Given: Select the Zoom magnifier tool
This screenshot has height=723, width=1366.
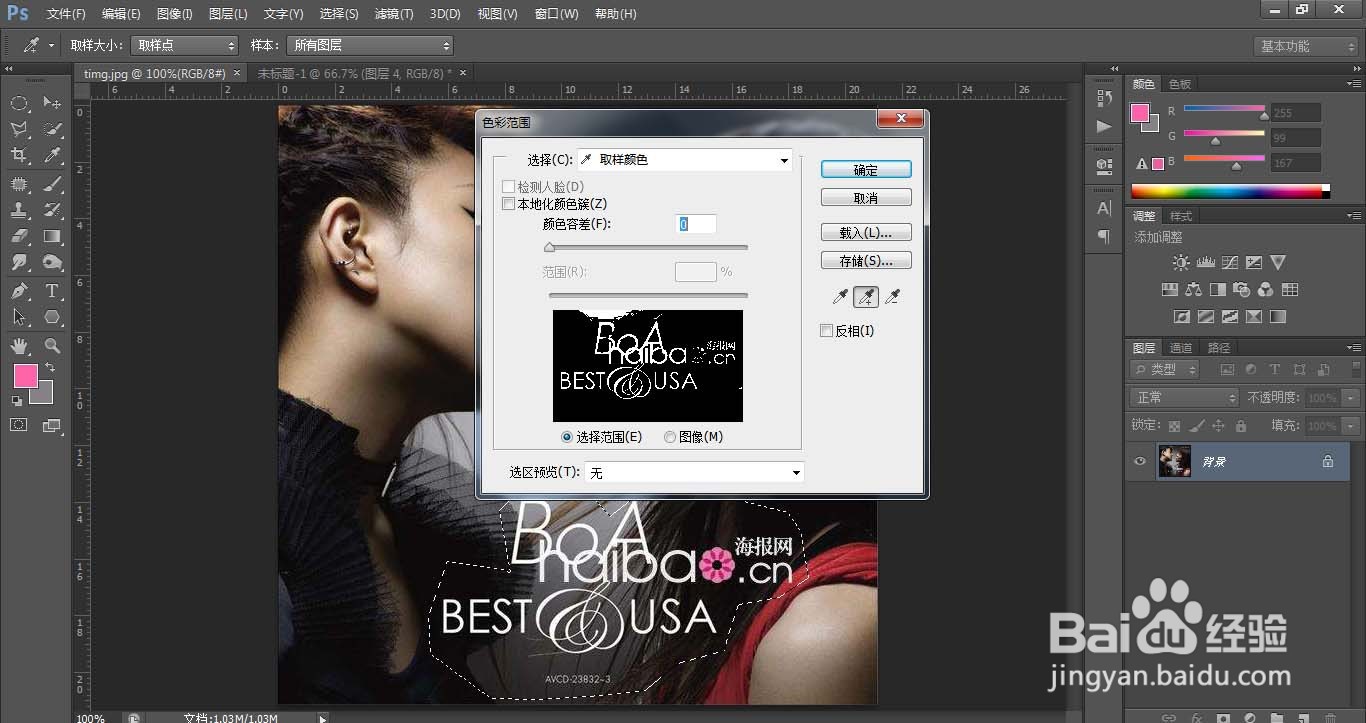Looking at the screenshot, I should pos(52,346).
